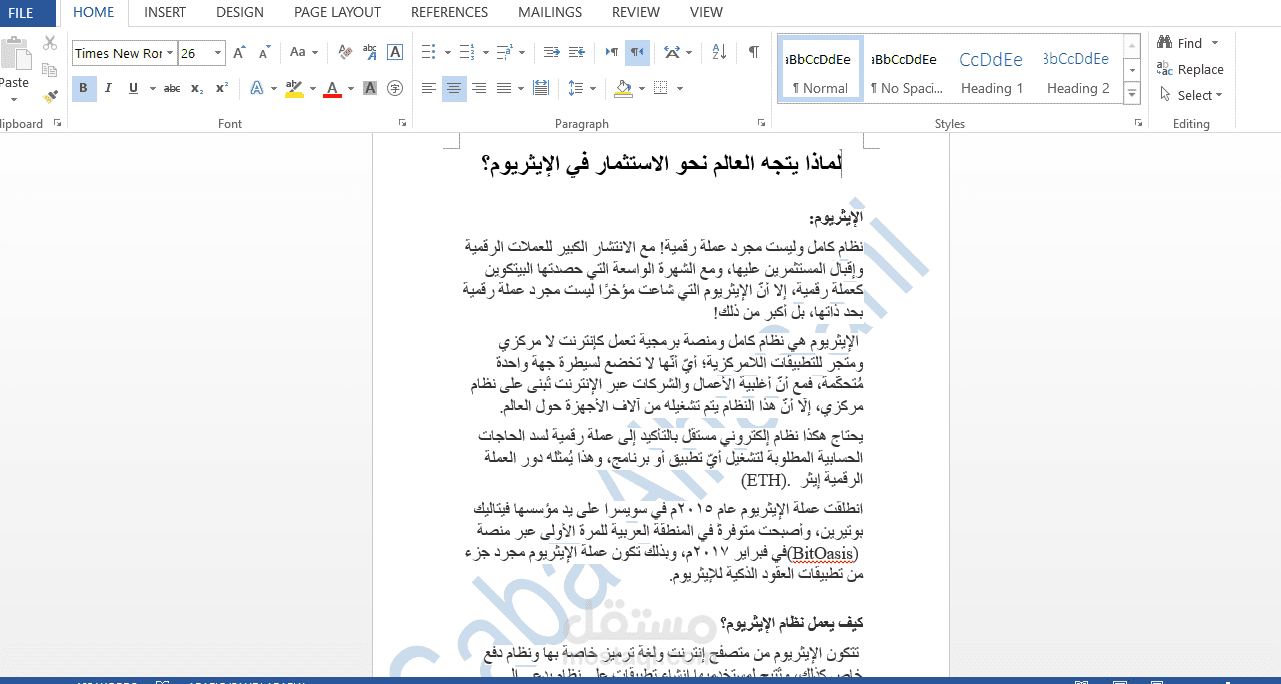Click Increase Indent icon

click(576, 52)
